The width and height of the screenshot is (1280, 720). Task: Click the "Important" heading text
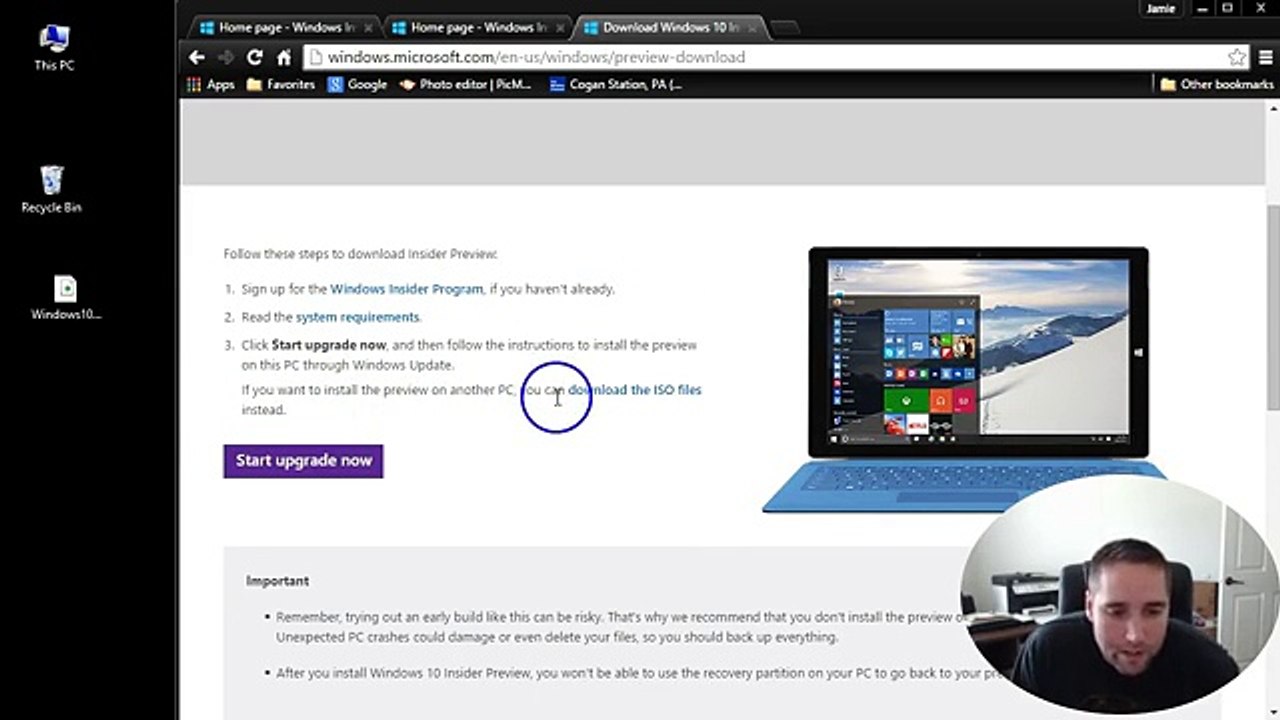coord(277,581)
